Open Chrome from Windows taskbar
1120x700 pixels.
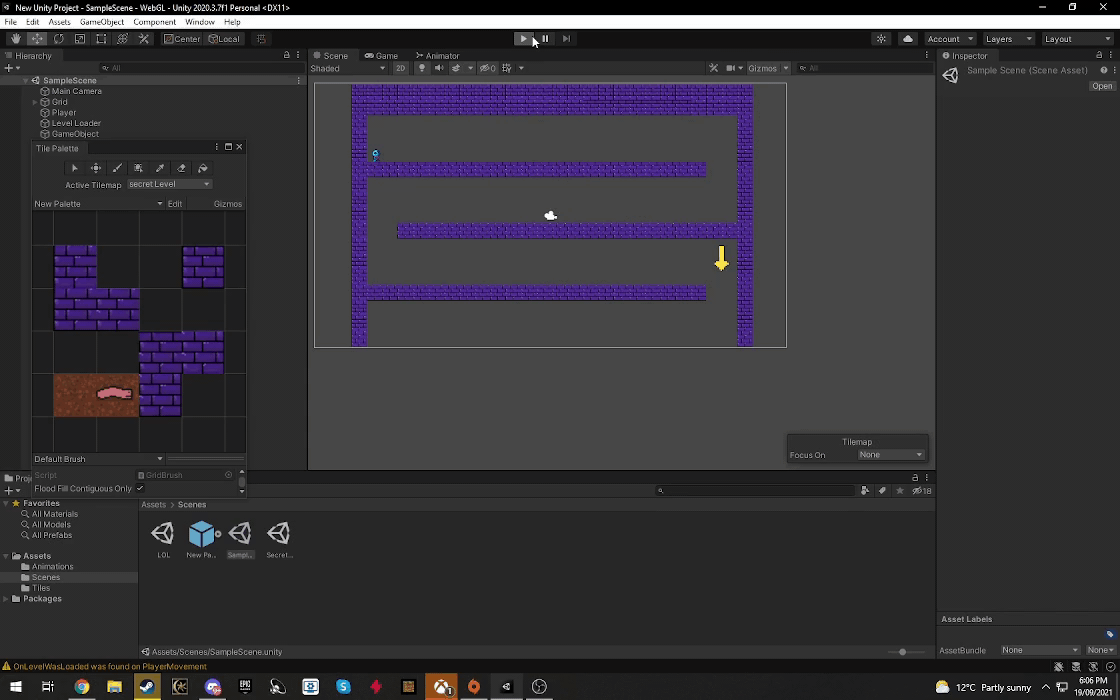[x=81, y=687]
